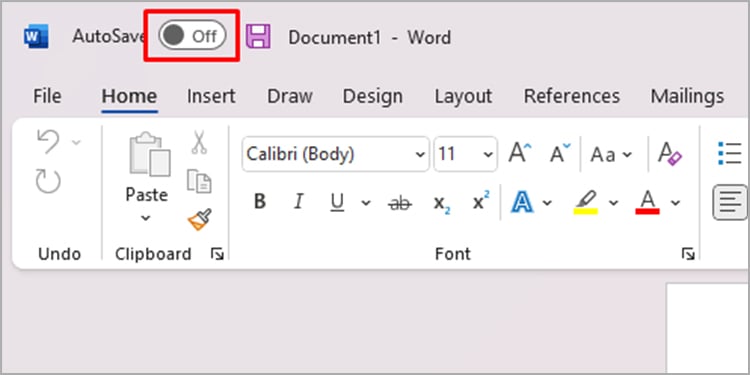Clear all formatting with eraser icon
This screenshot has width=750, height=375.
[x=670, y=154]
